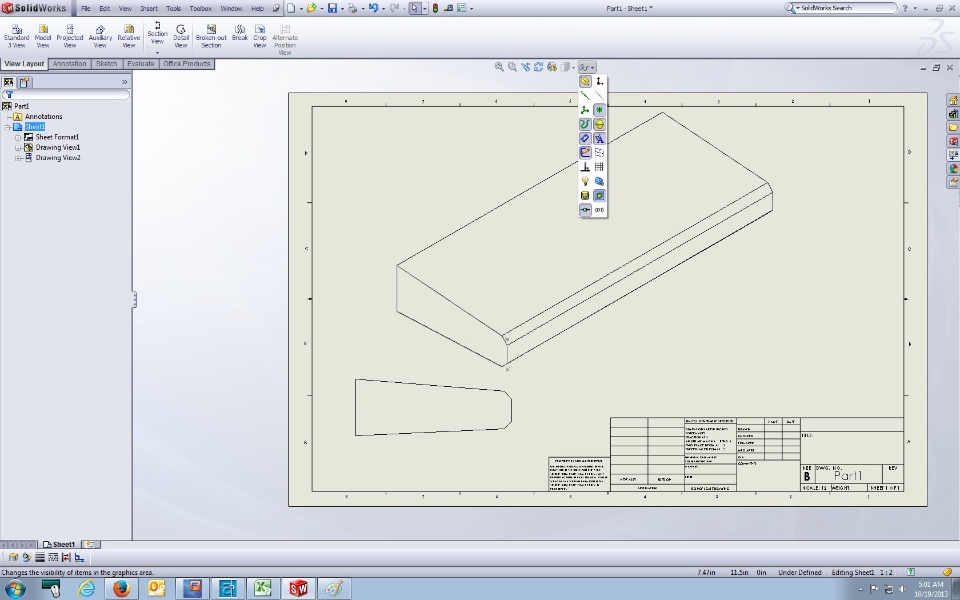960x600 pixels.
Task: Click the Line Color icon in bottom toolbar
Action: pos(26,557)
